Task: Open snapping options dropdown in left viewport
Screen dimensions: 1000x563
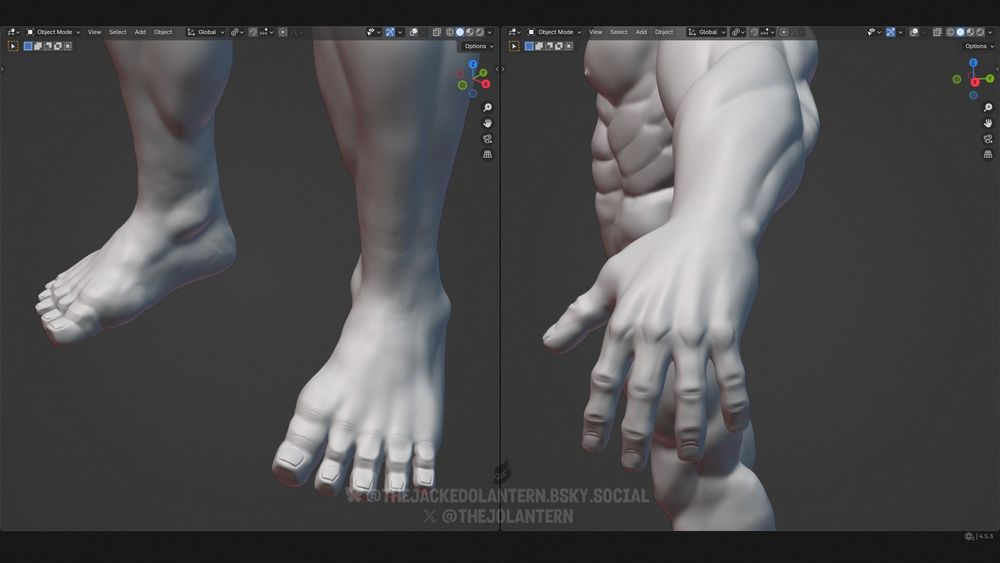Action: click(267, 32)
